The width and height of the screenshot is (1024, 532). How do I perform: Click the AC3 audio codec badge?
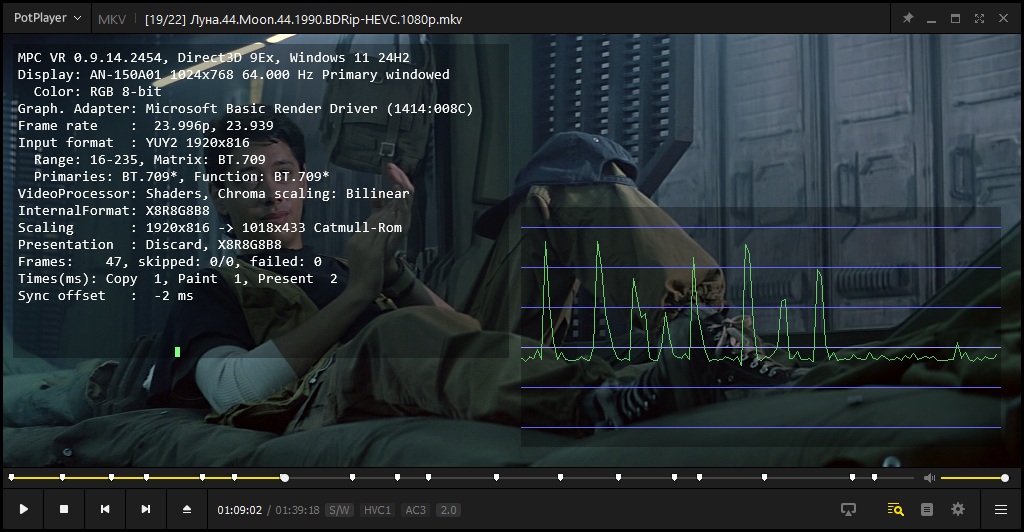(x=415, y=510)
